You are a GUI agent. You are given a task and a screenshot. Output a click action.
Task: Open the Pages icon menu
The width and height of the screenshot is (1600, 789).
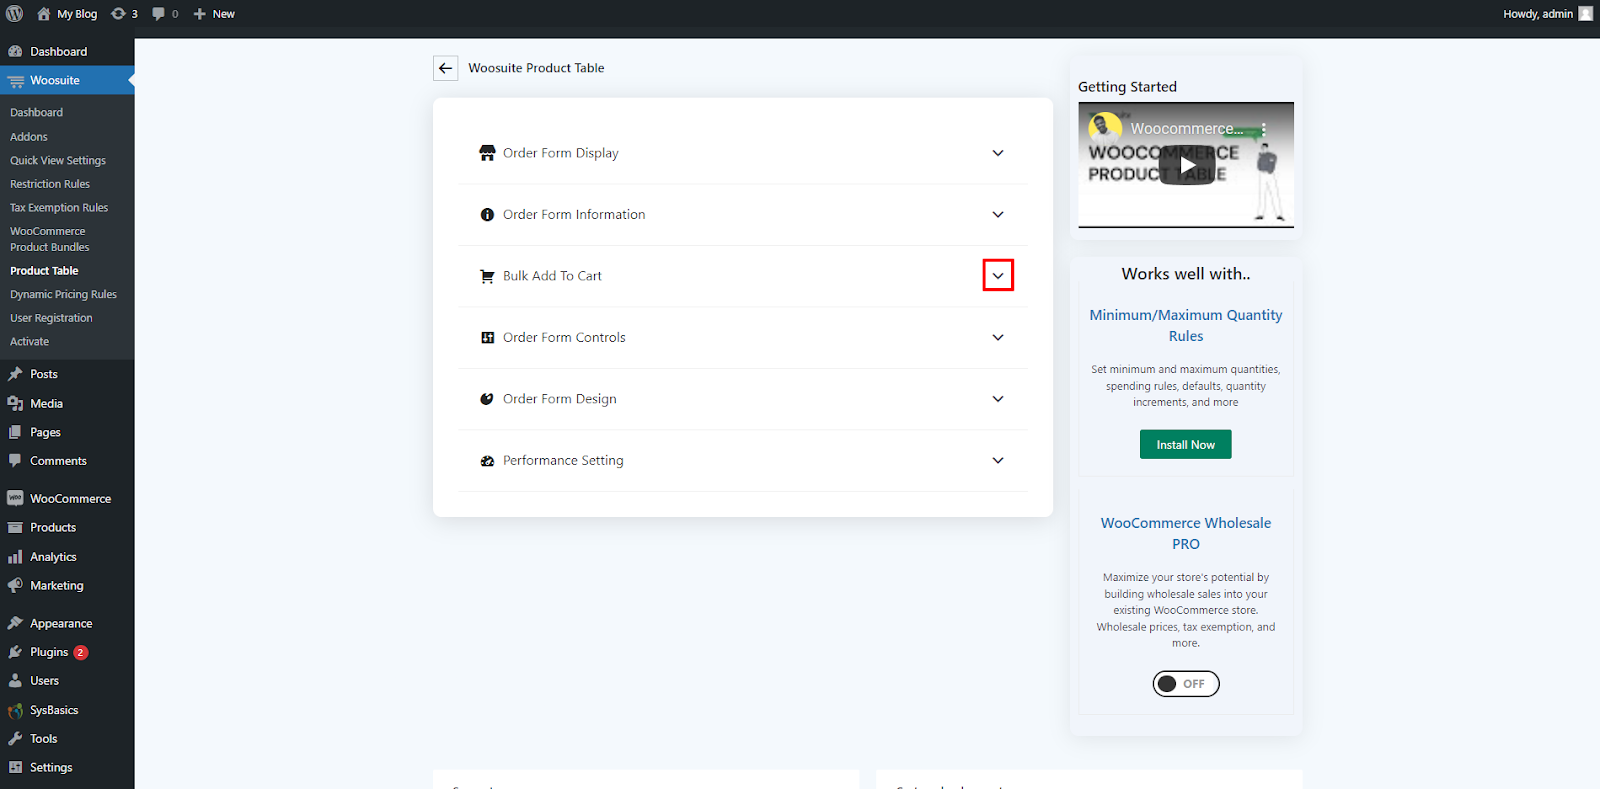[15, 433]
